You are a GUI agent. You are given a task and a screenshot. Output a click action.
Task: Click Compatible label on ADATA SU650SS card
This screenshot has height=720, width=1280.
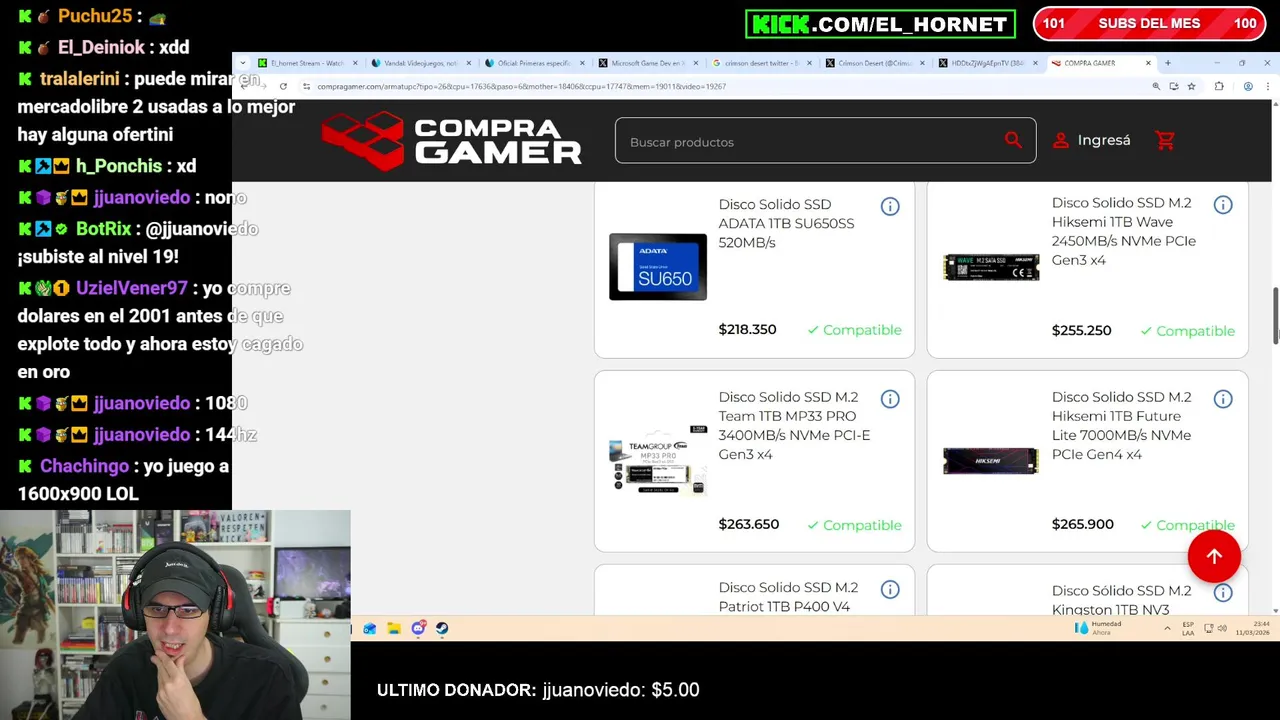(854, 330)
